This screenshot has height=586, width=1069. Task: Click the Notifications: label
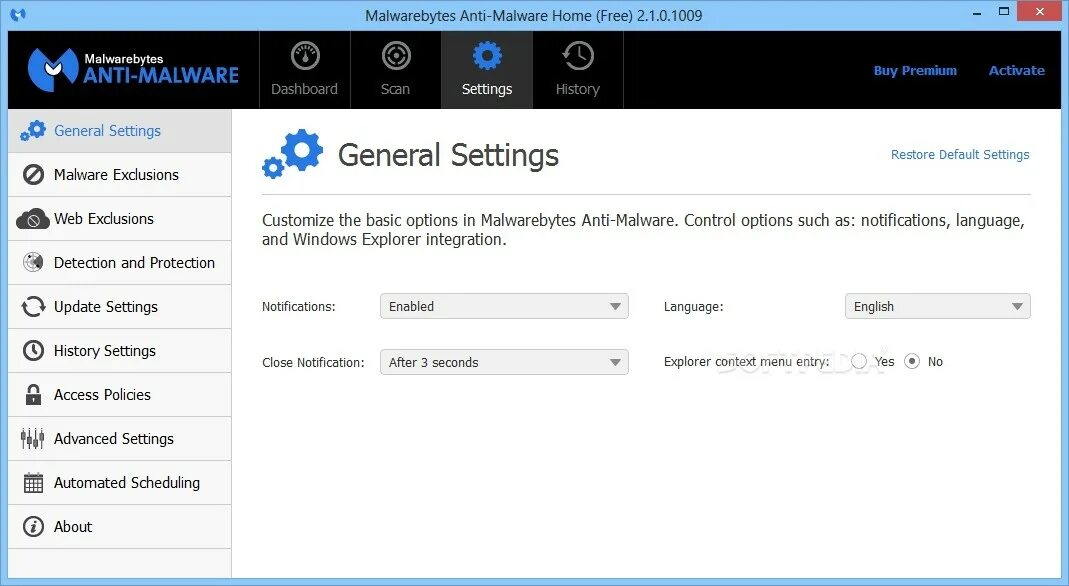coord(299,307)
